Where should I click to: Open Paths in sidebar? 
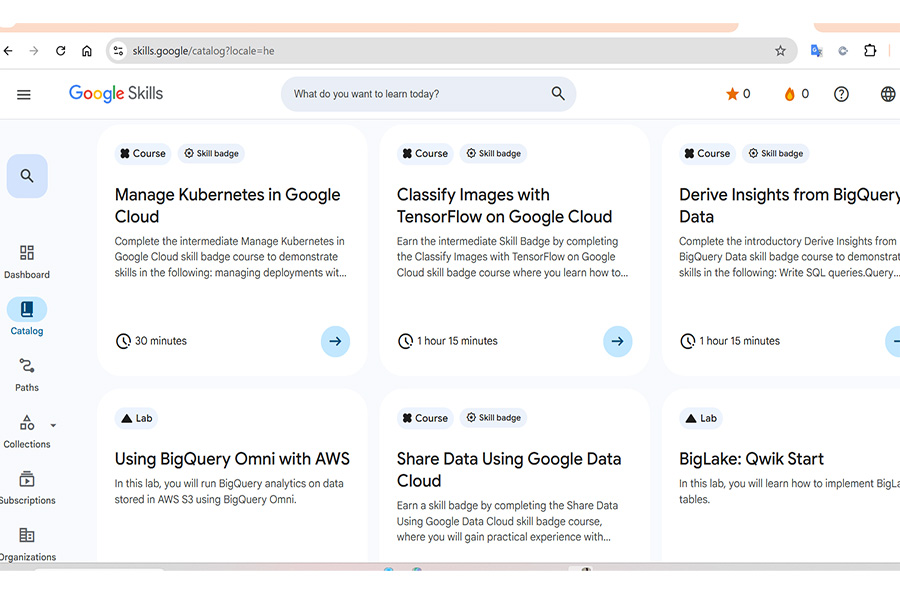(x=27, y=374)
